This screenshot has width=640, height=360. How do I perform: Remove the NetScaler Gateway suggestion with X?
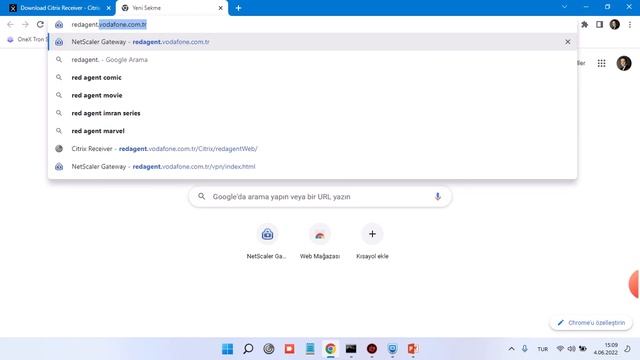(x=567, y=42)
